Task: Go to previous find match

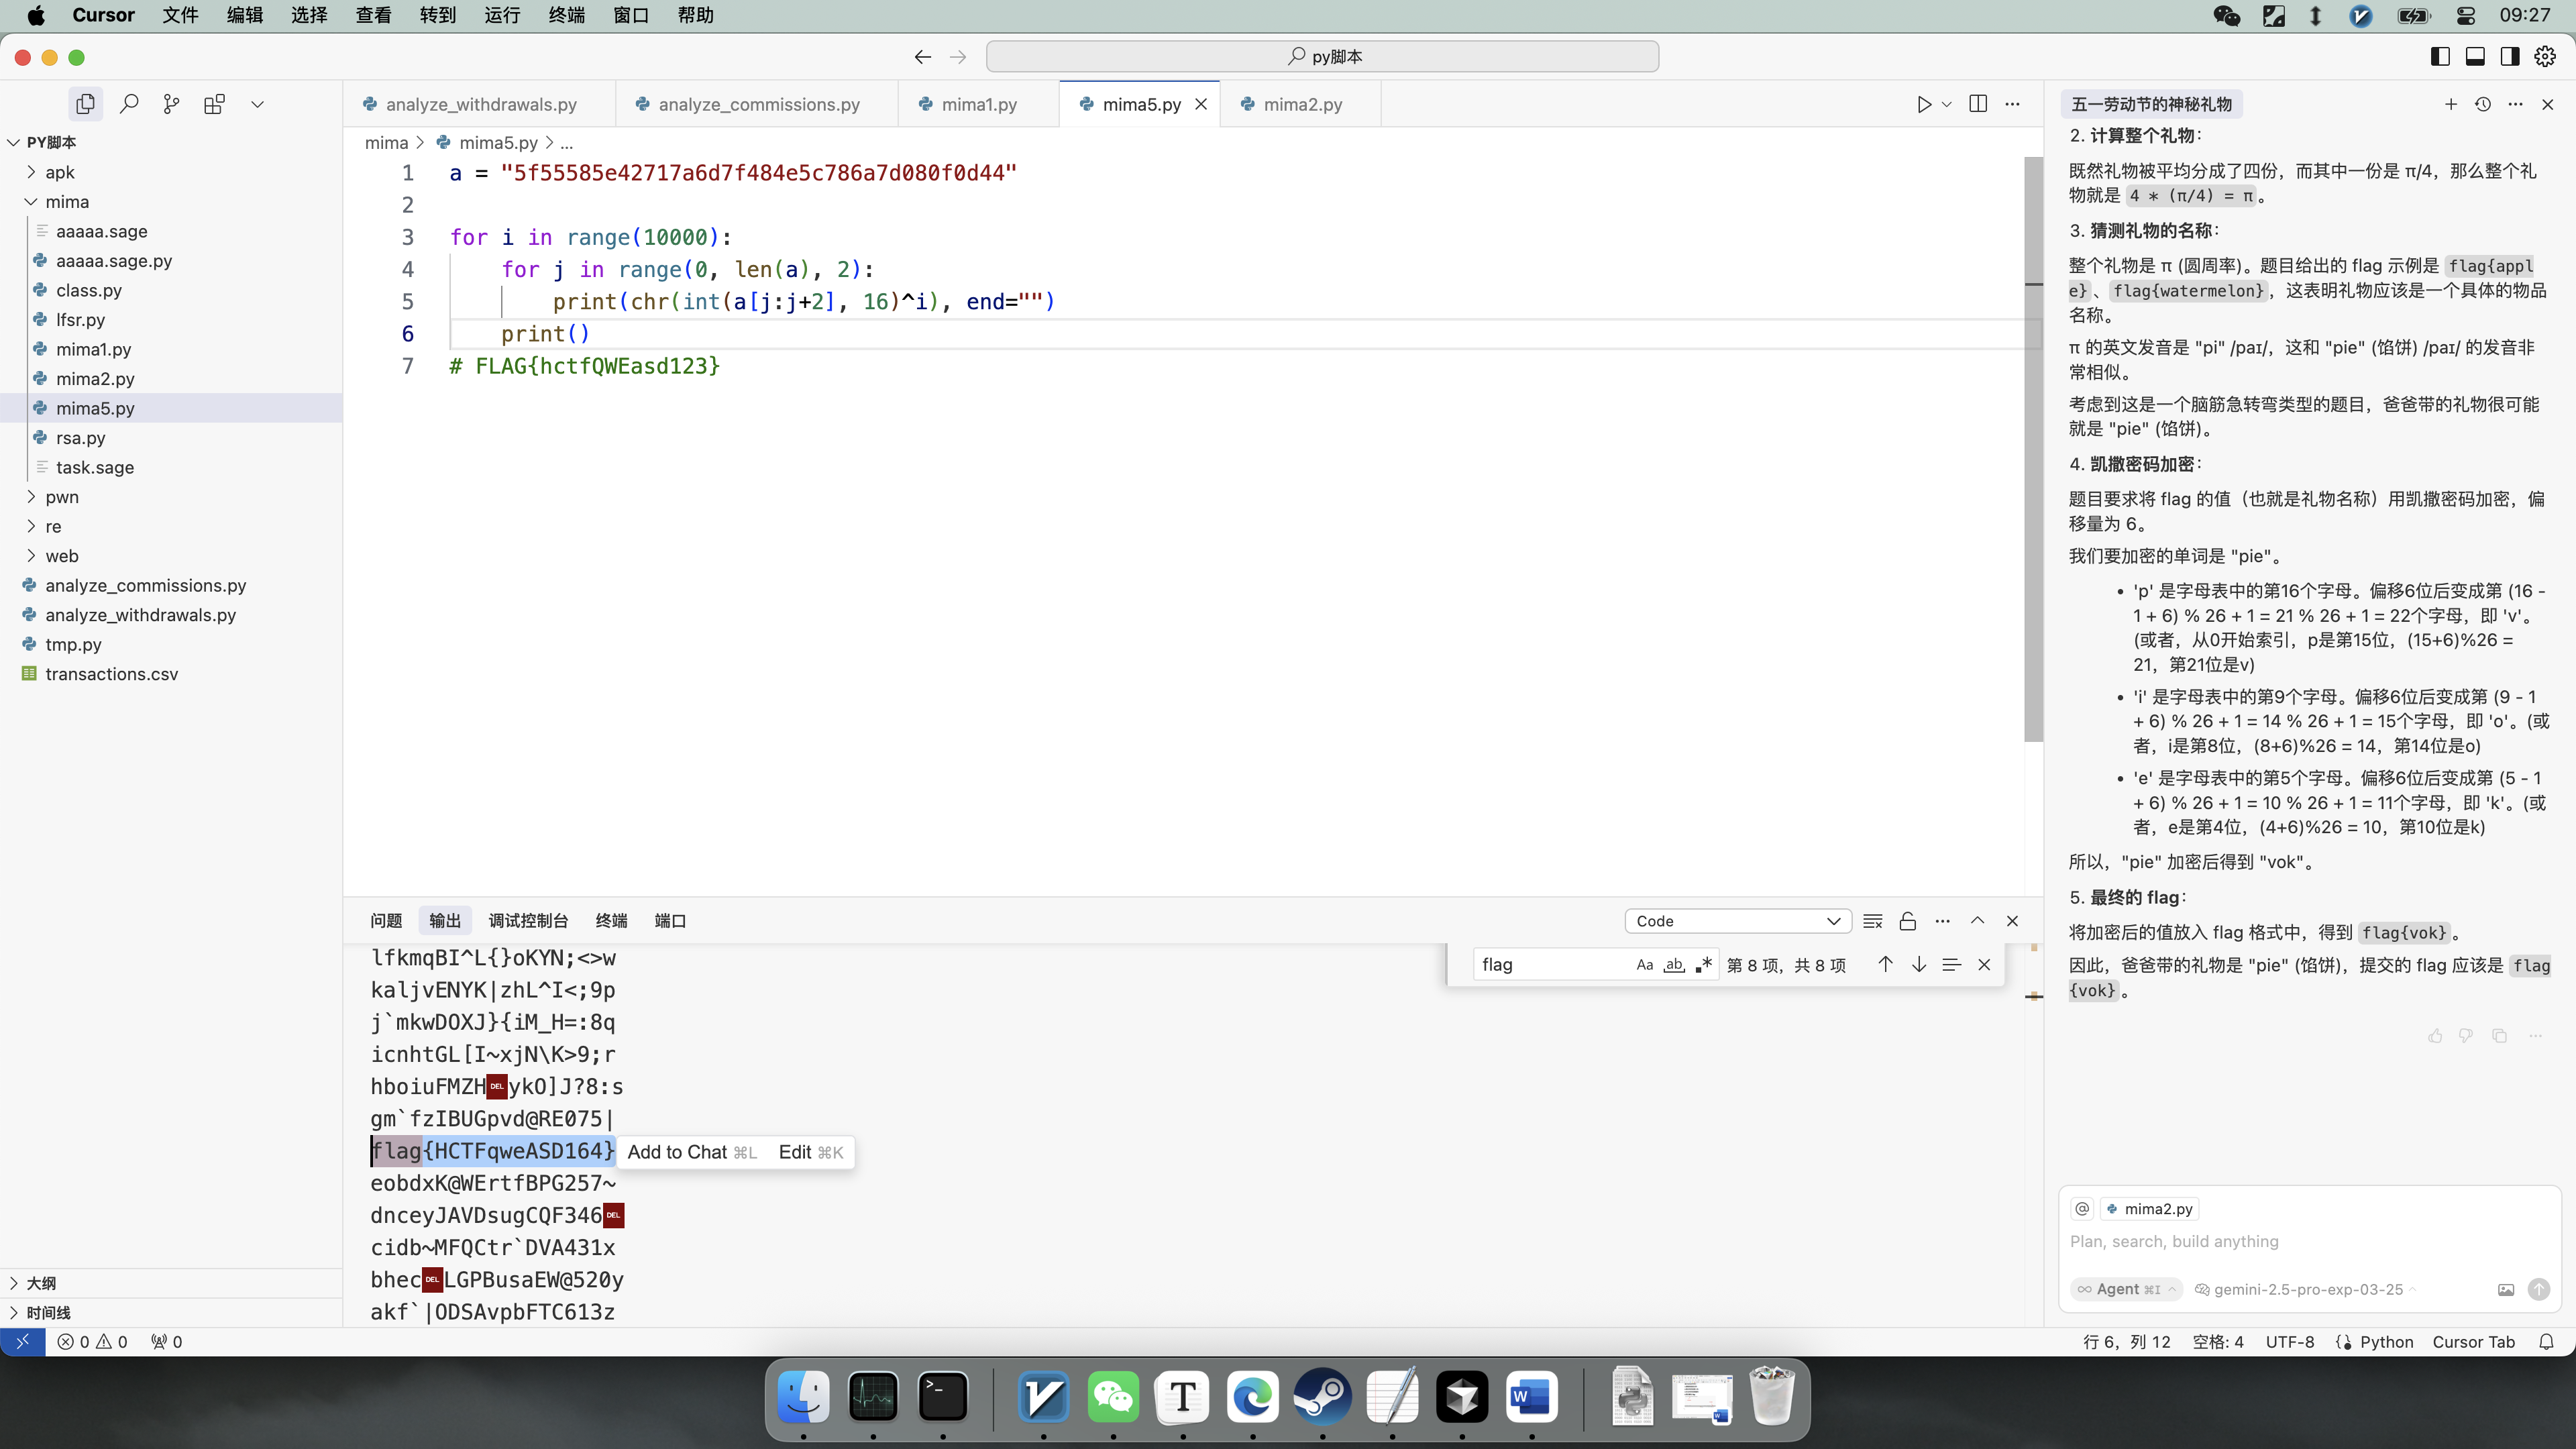Action: 1885,965
